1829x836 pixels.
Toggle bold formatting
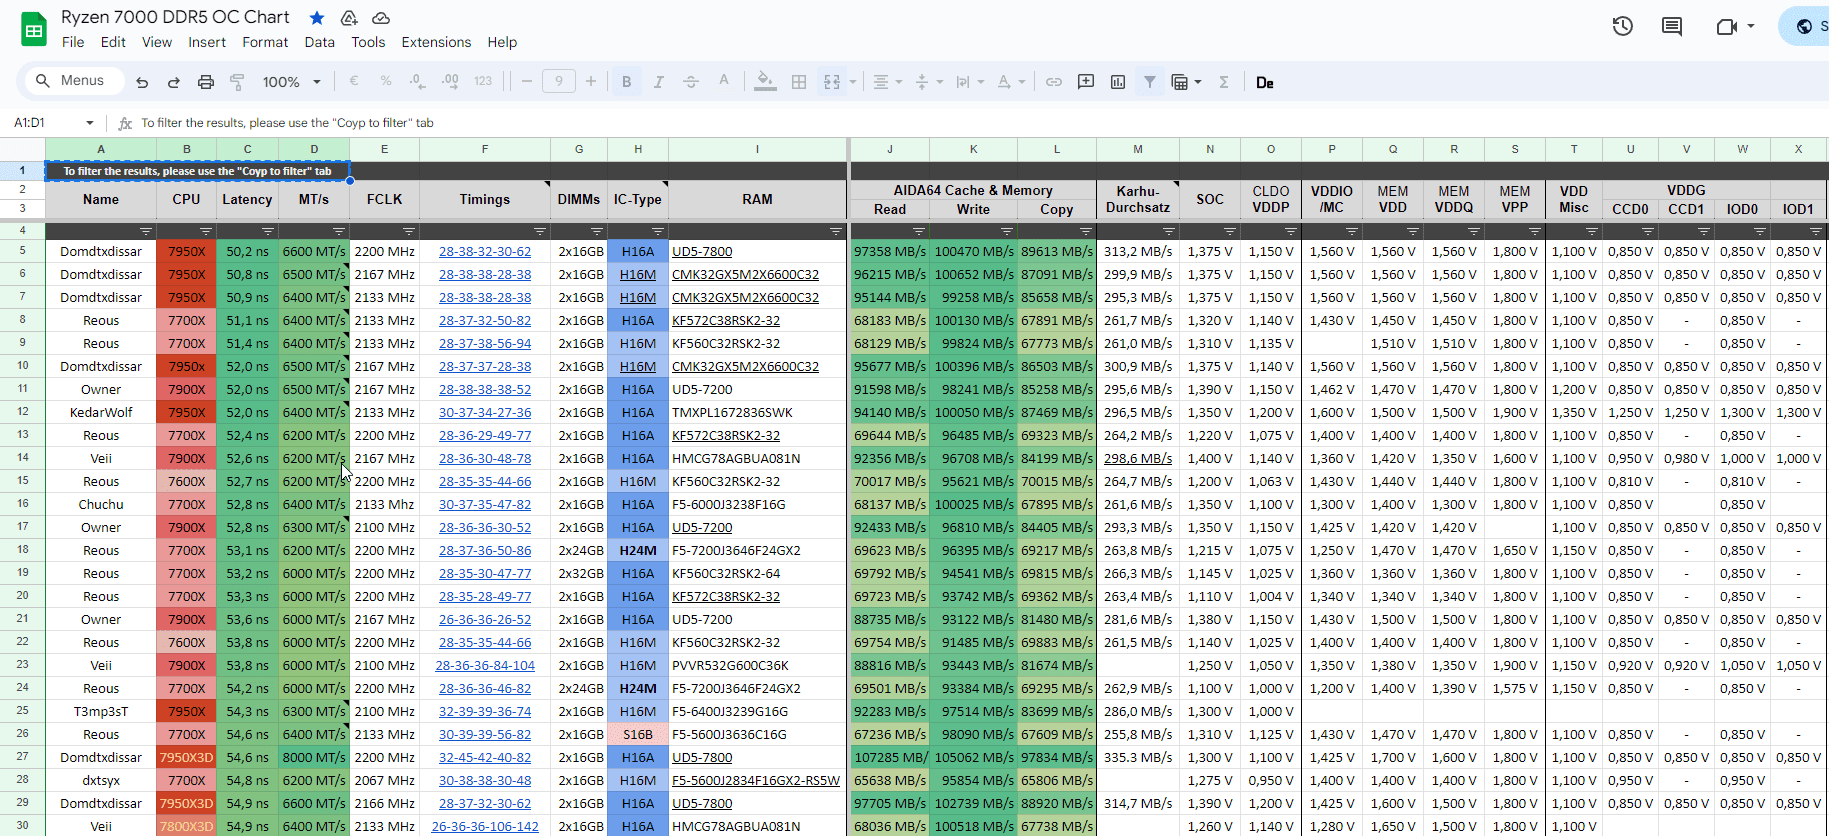[626, 82]
